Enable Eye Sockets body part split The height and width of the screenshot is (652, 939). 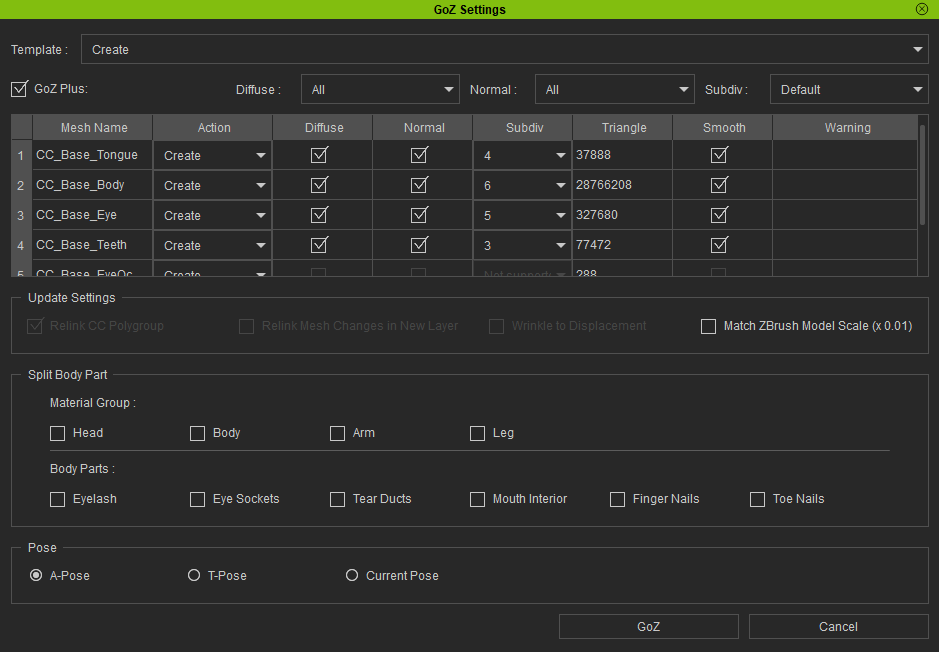[x=198, y=499]
